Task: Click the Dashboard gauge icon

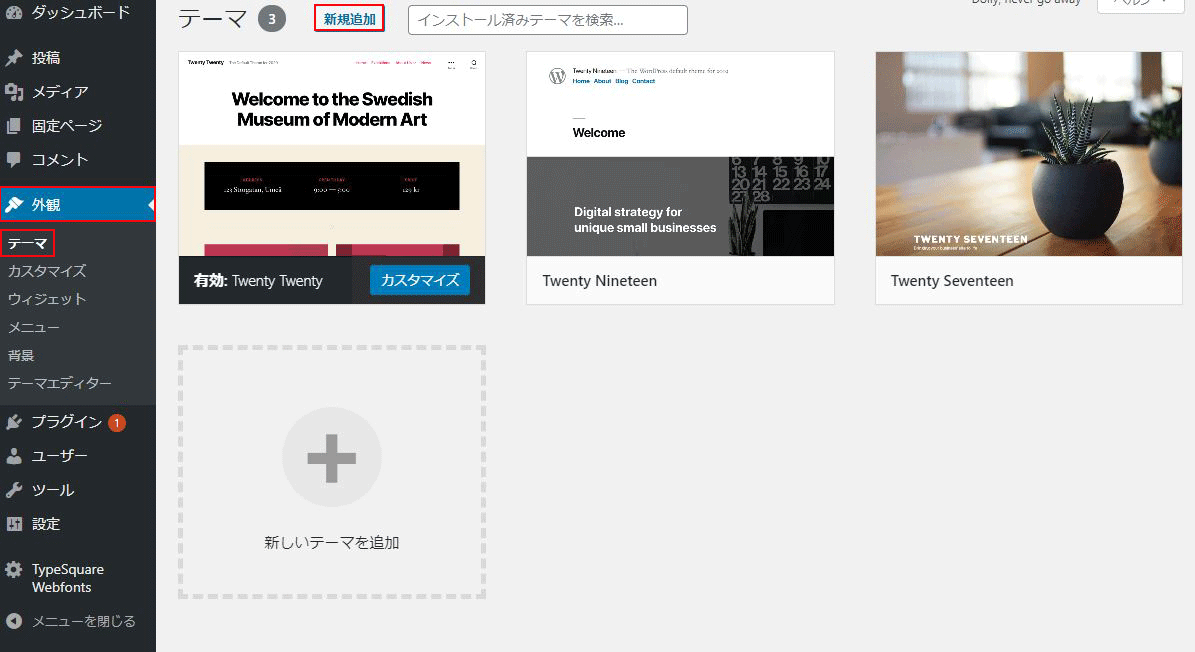Action: [x=14, y=13]
